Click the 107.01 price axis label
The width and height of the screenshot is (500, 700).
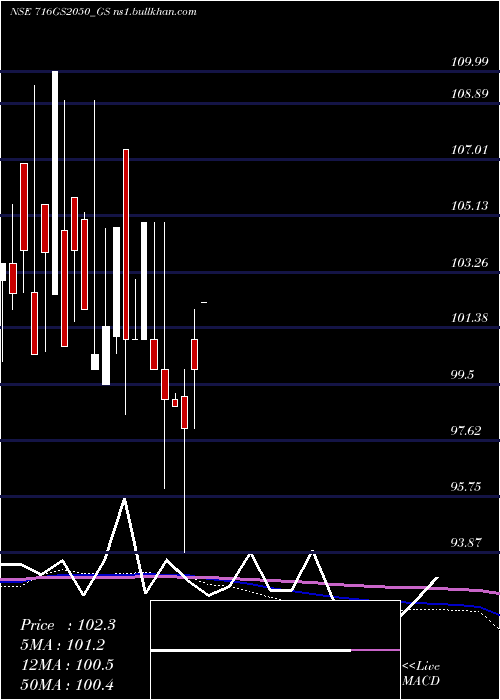point(469,150)
